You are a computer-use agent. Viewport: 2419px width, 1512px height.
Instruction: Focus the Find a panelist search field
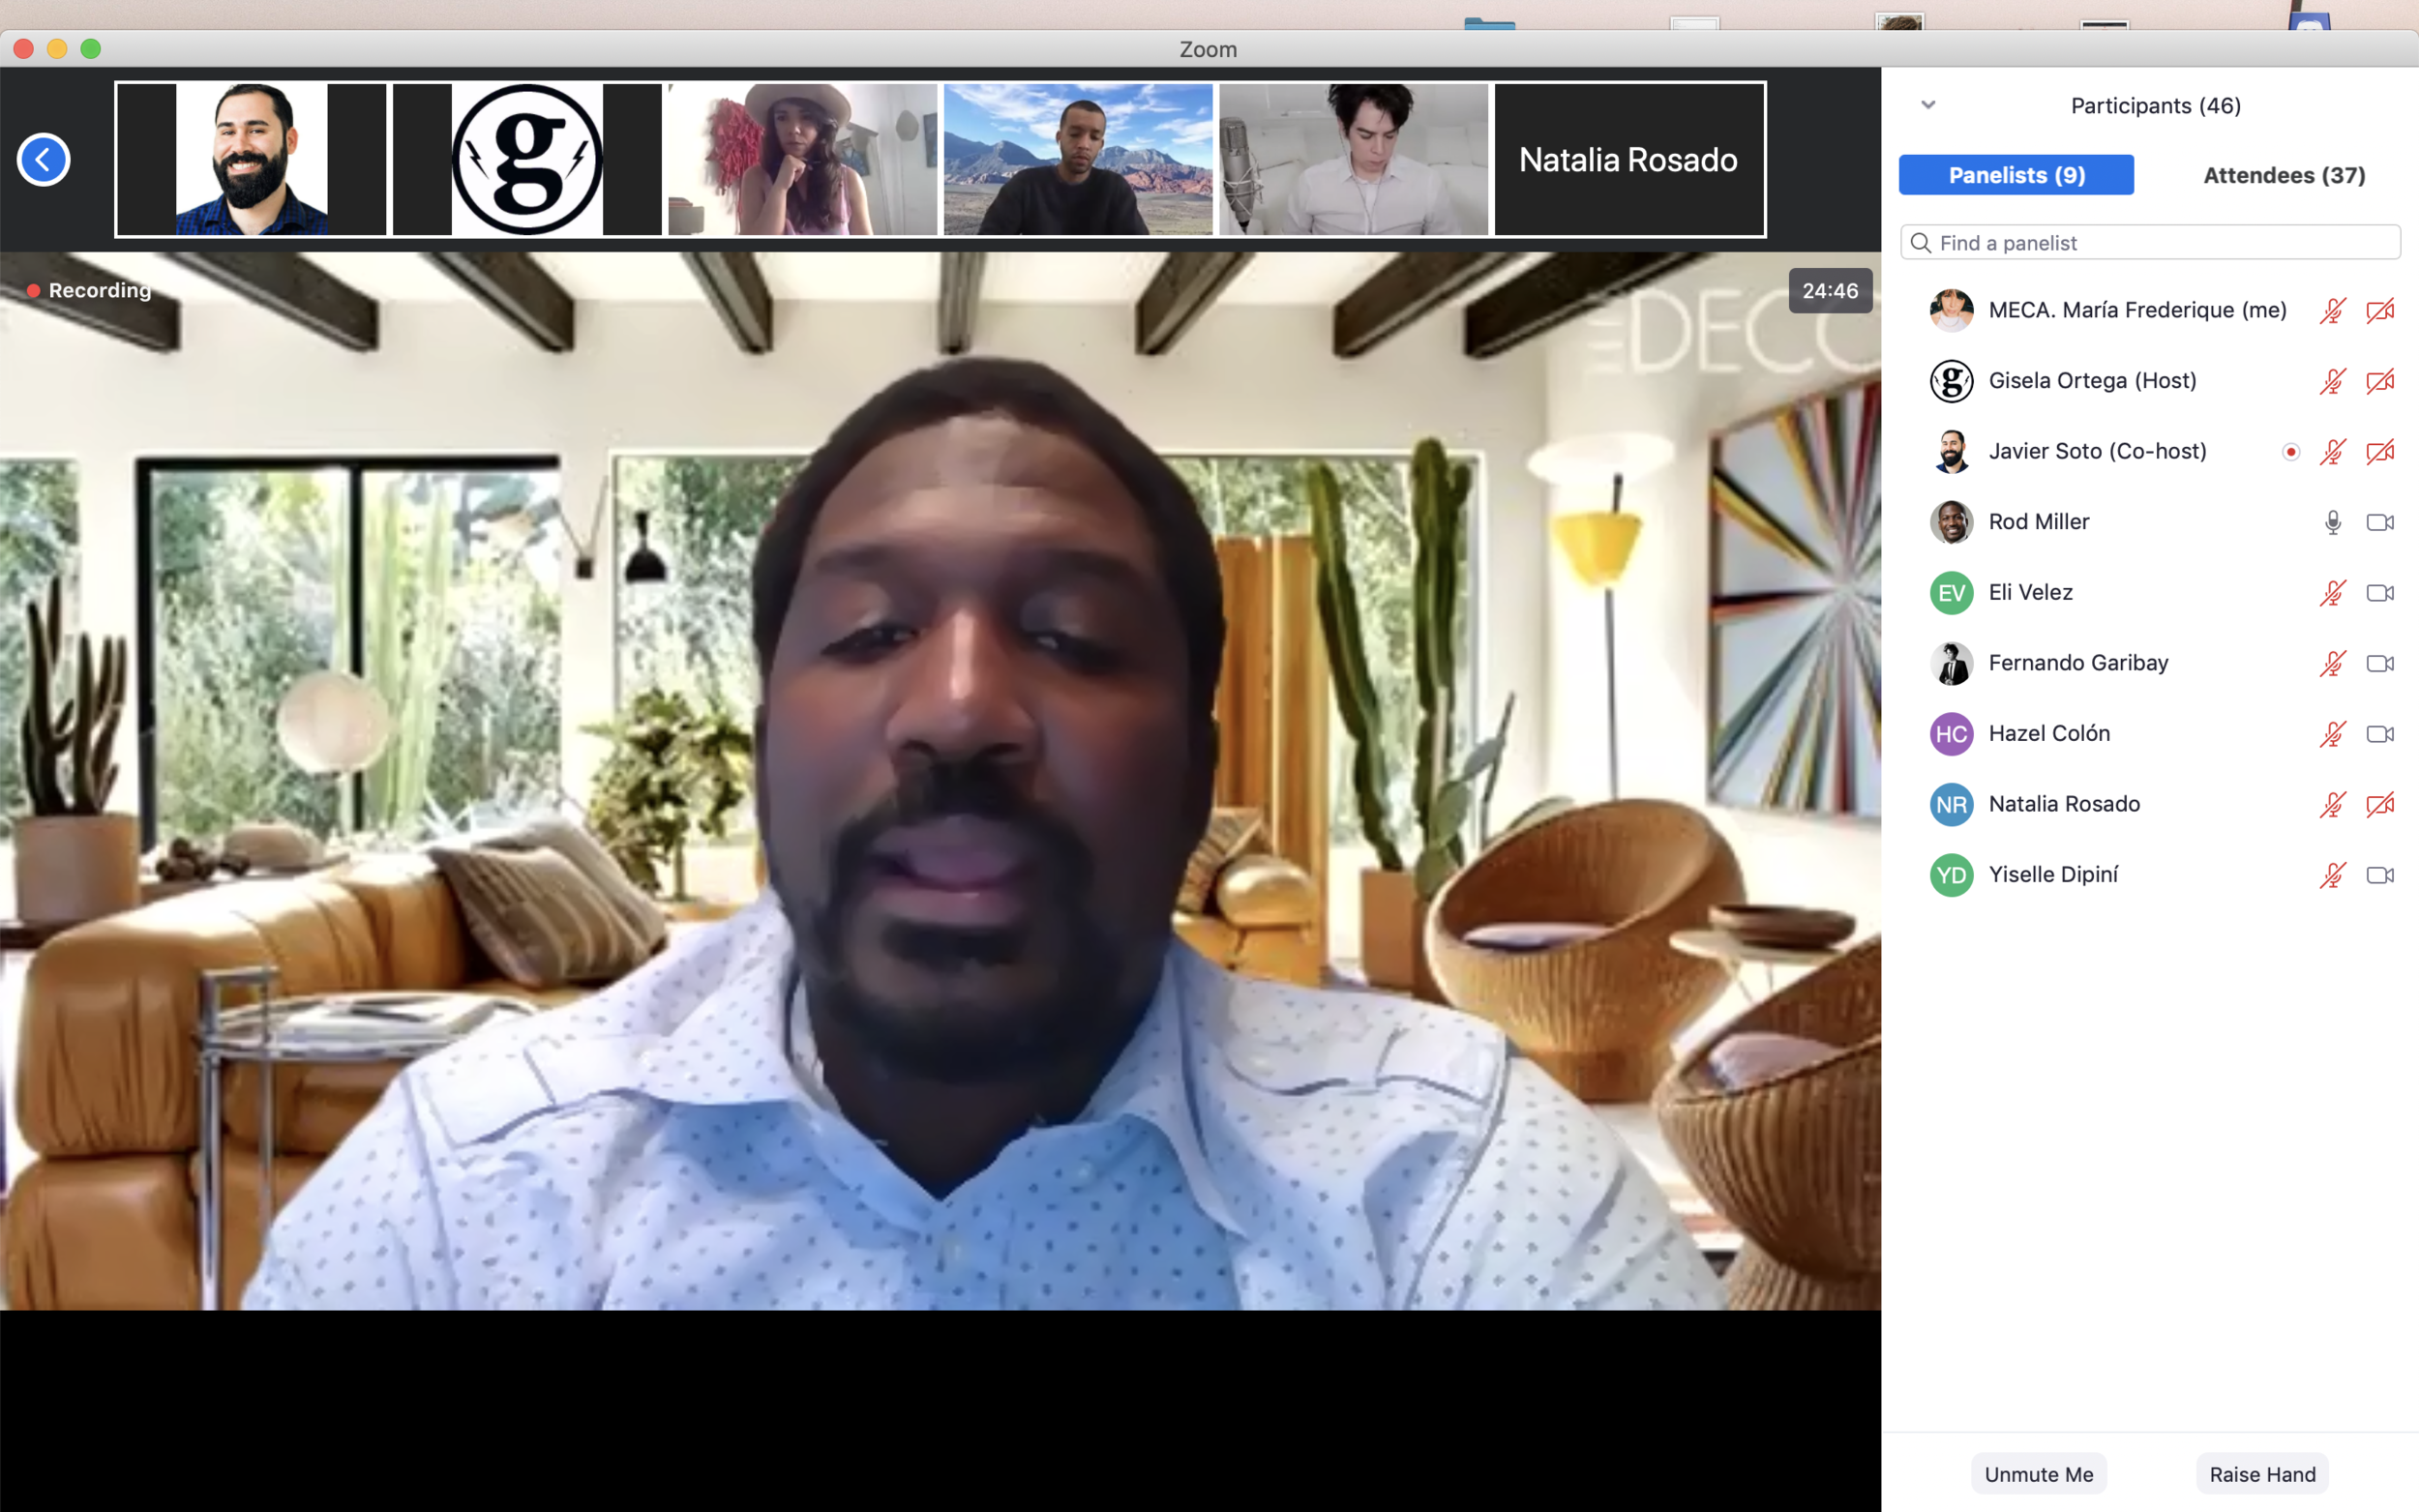[2160, 243]
